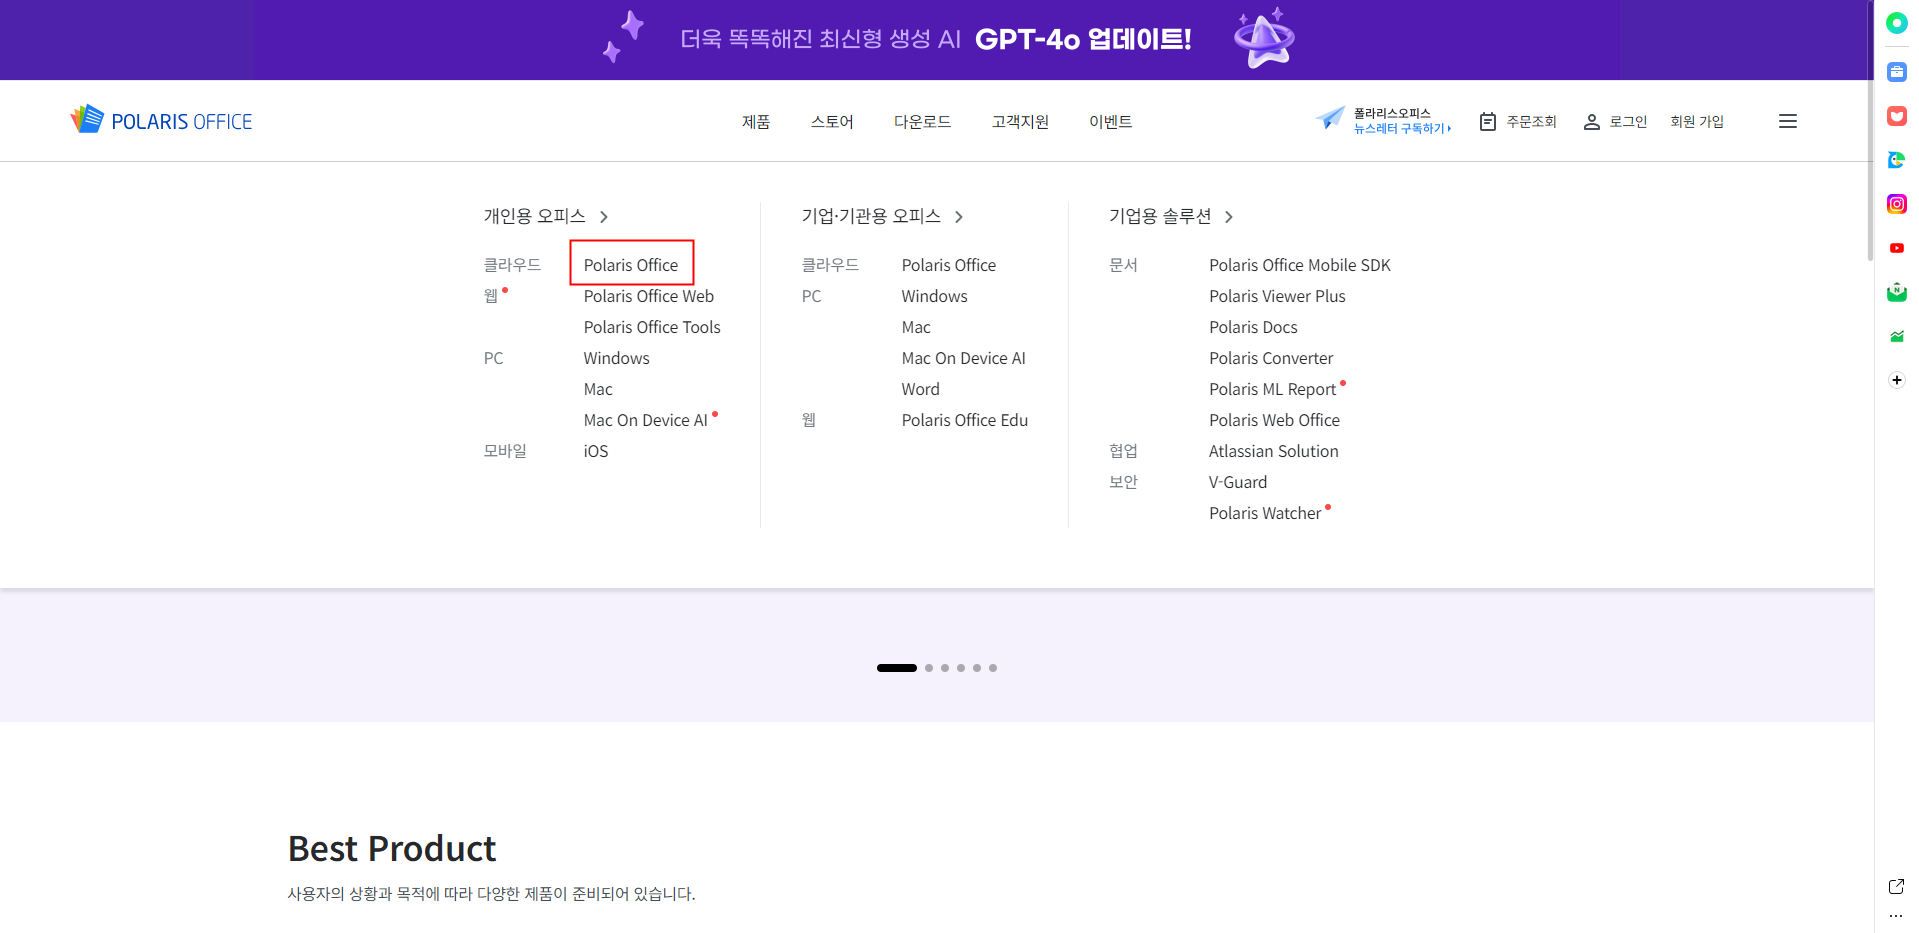
Task: Select Polaris Watcher
Action: tap(1265, 513)
